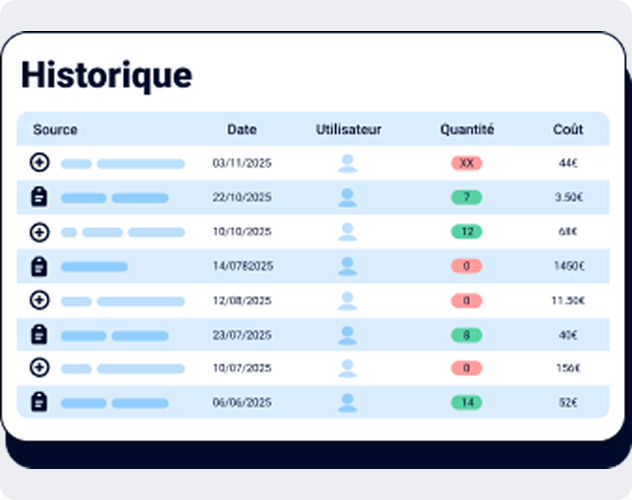Click the red 0 badge in the 1450€ row
The width and height of the screenshot is (632, 500).
(466, 266)
